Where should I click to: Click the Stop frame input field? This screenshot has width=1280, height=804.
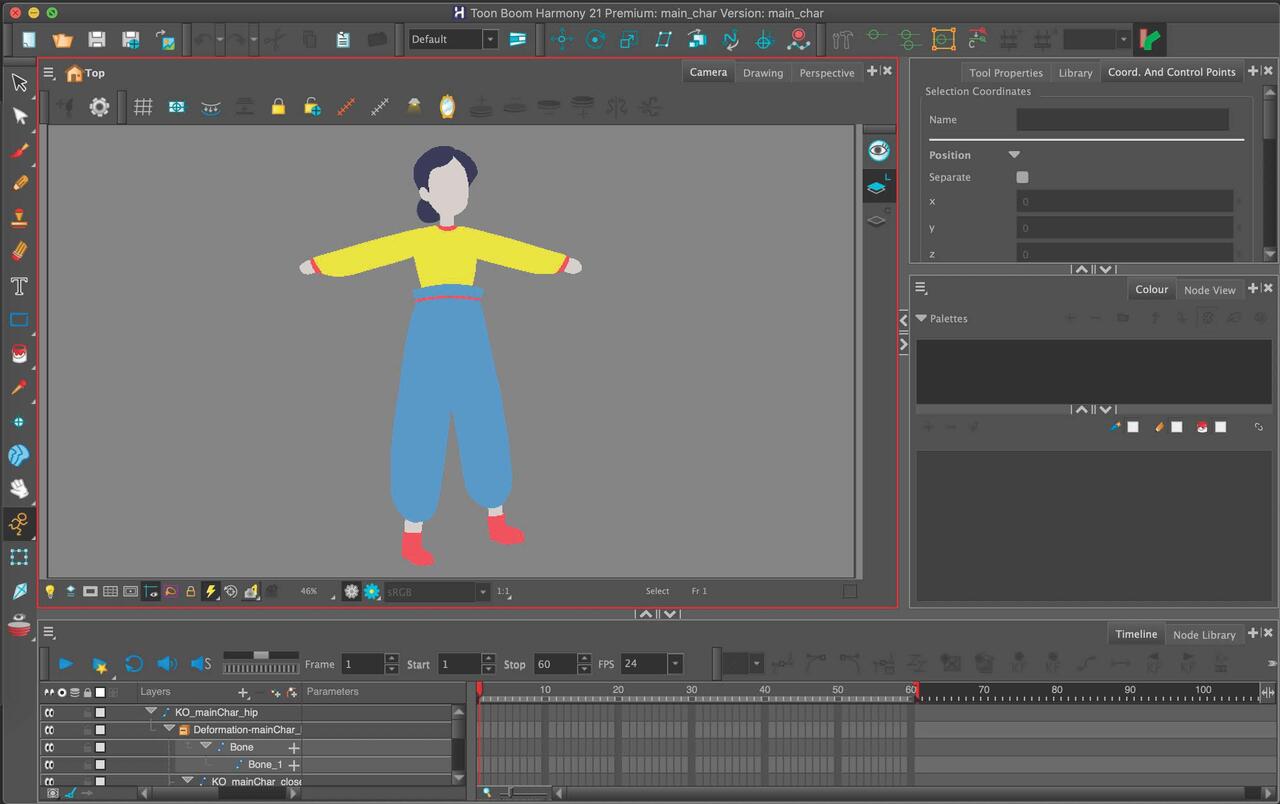[x=554, y=664]
